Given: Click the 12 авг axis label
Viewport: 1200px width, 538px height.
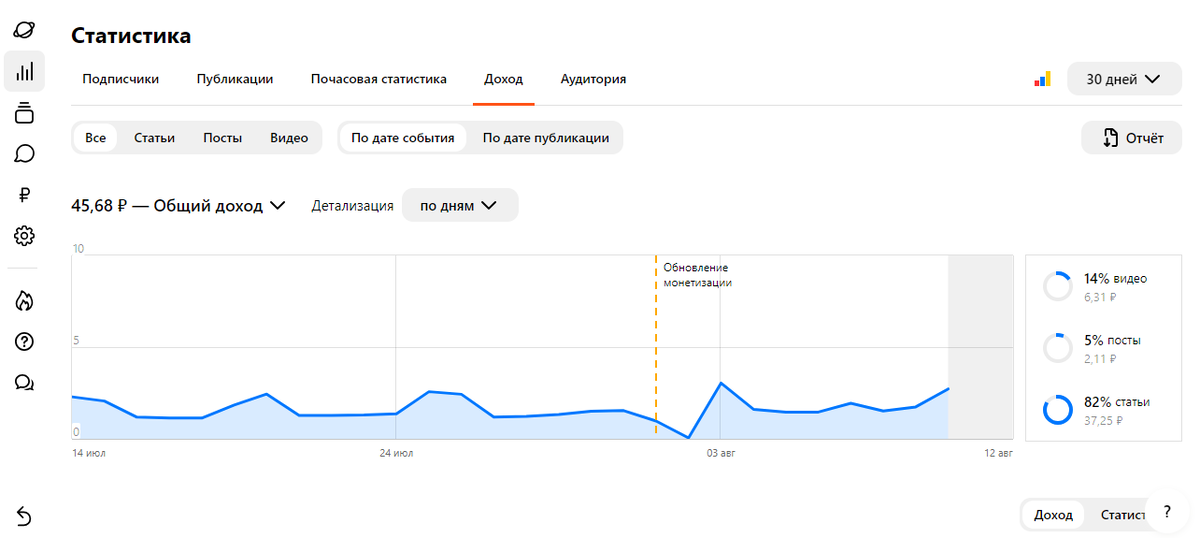Looking at the screenshot, I should (x=997, y=453).
